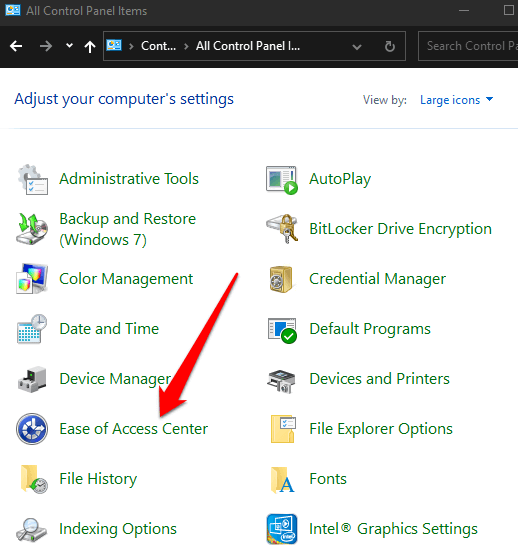Expand the View by Large icons dropdown
The width and height of the screenshot is (518, 554).
click(x=456, y=100)
